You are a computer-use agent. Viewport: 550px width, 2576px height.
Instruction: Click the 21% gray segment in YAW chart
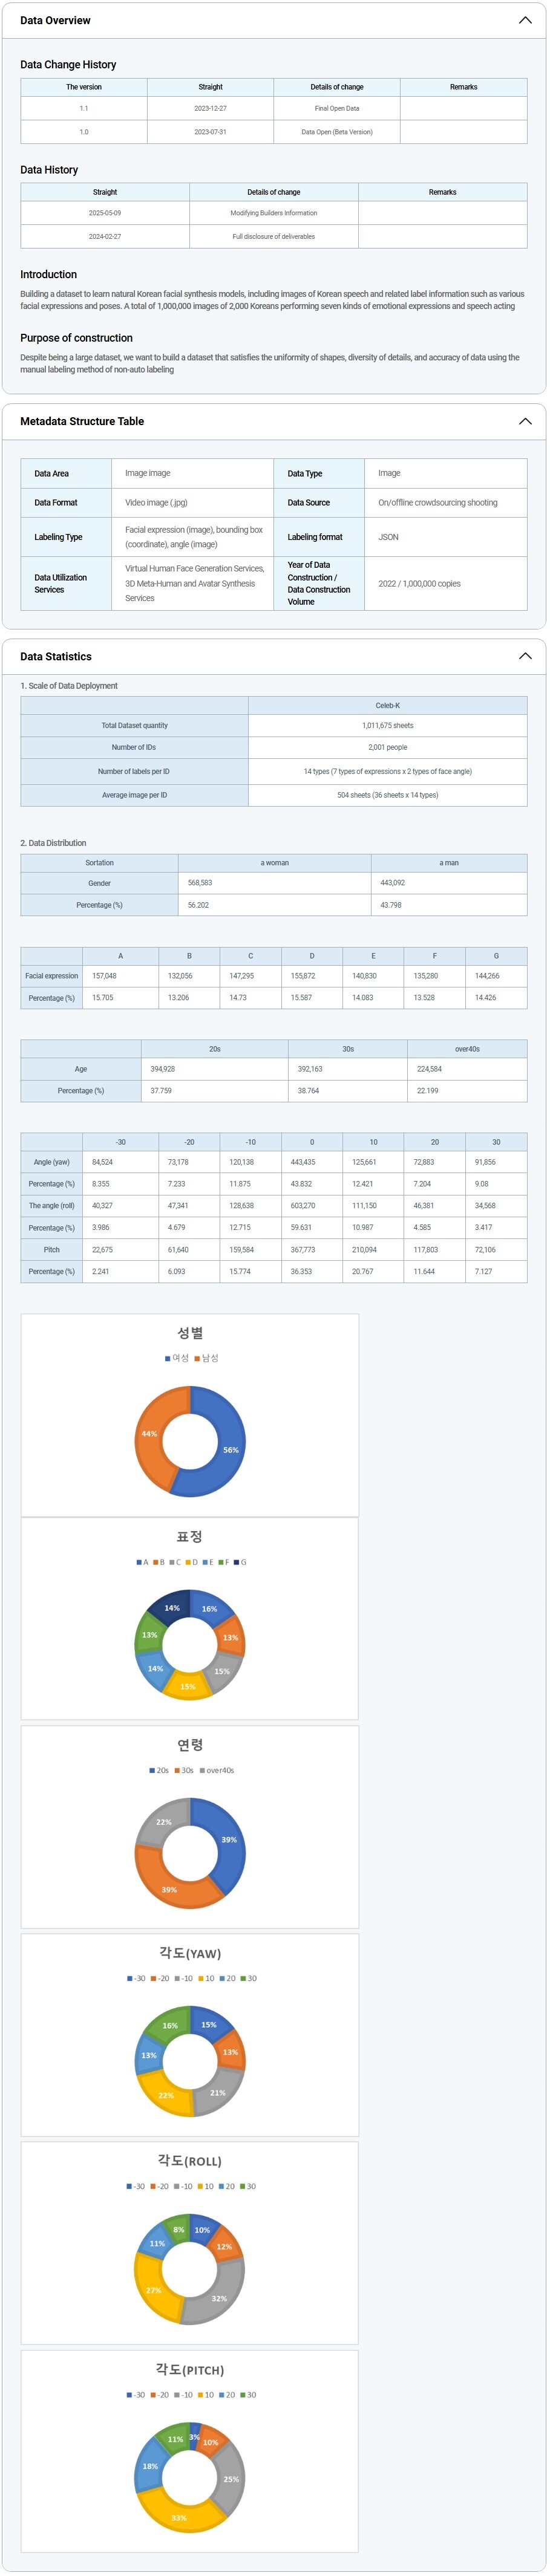coord(217,2092)
